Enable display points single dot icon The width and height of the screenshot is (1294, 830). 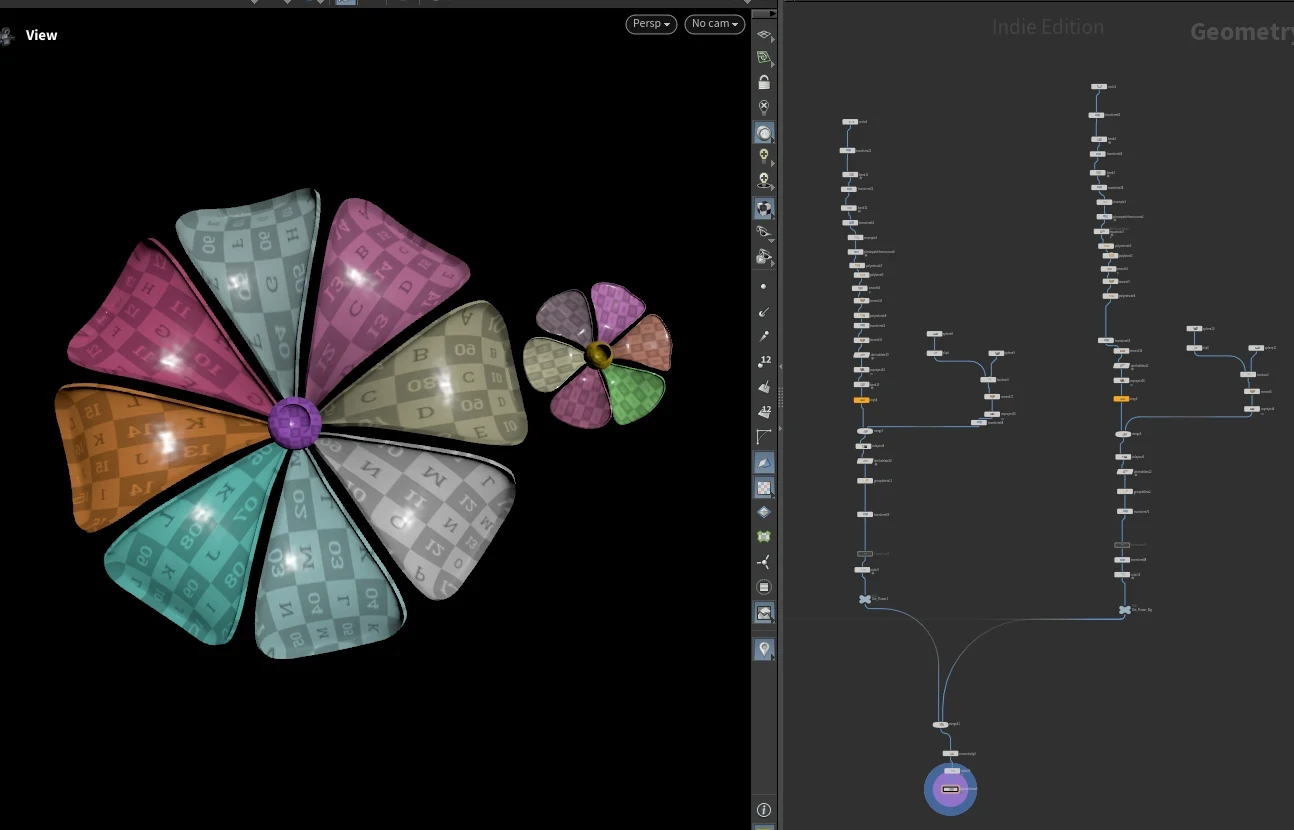(764, 286)
